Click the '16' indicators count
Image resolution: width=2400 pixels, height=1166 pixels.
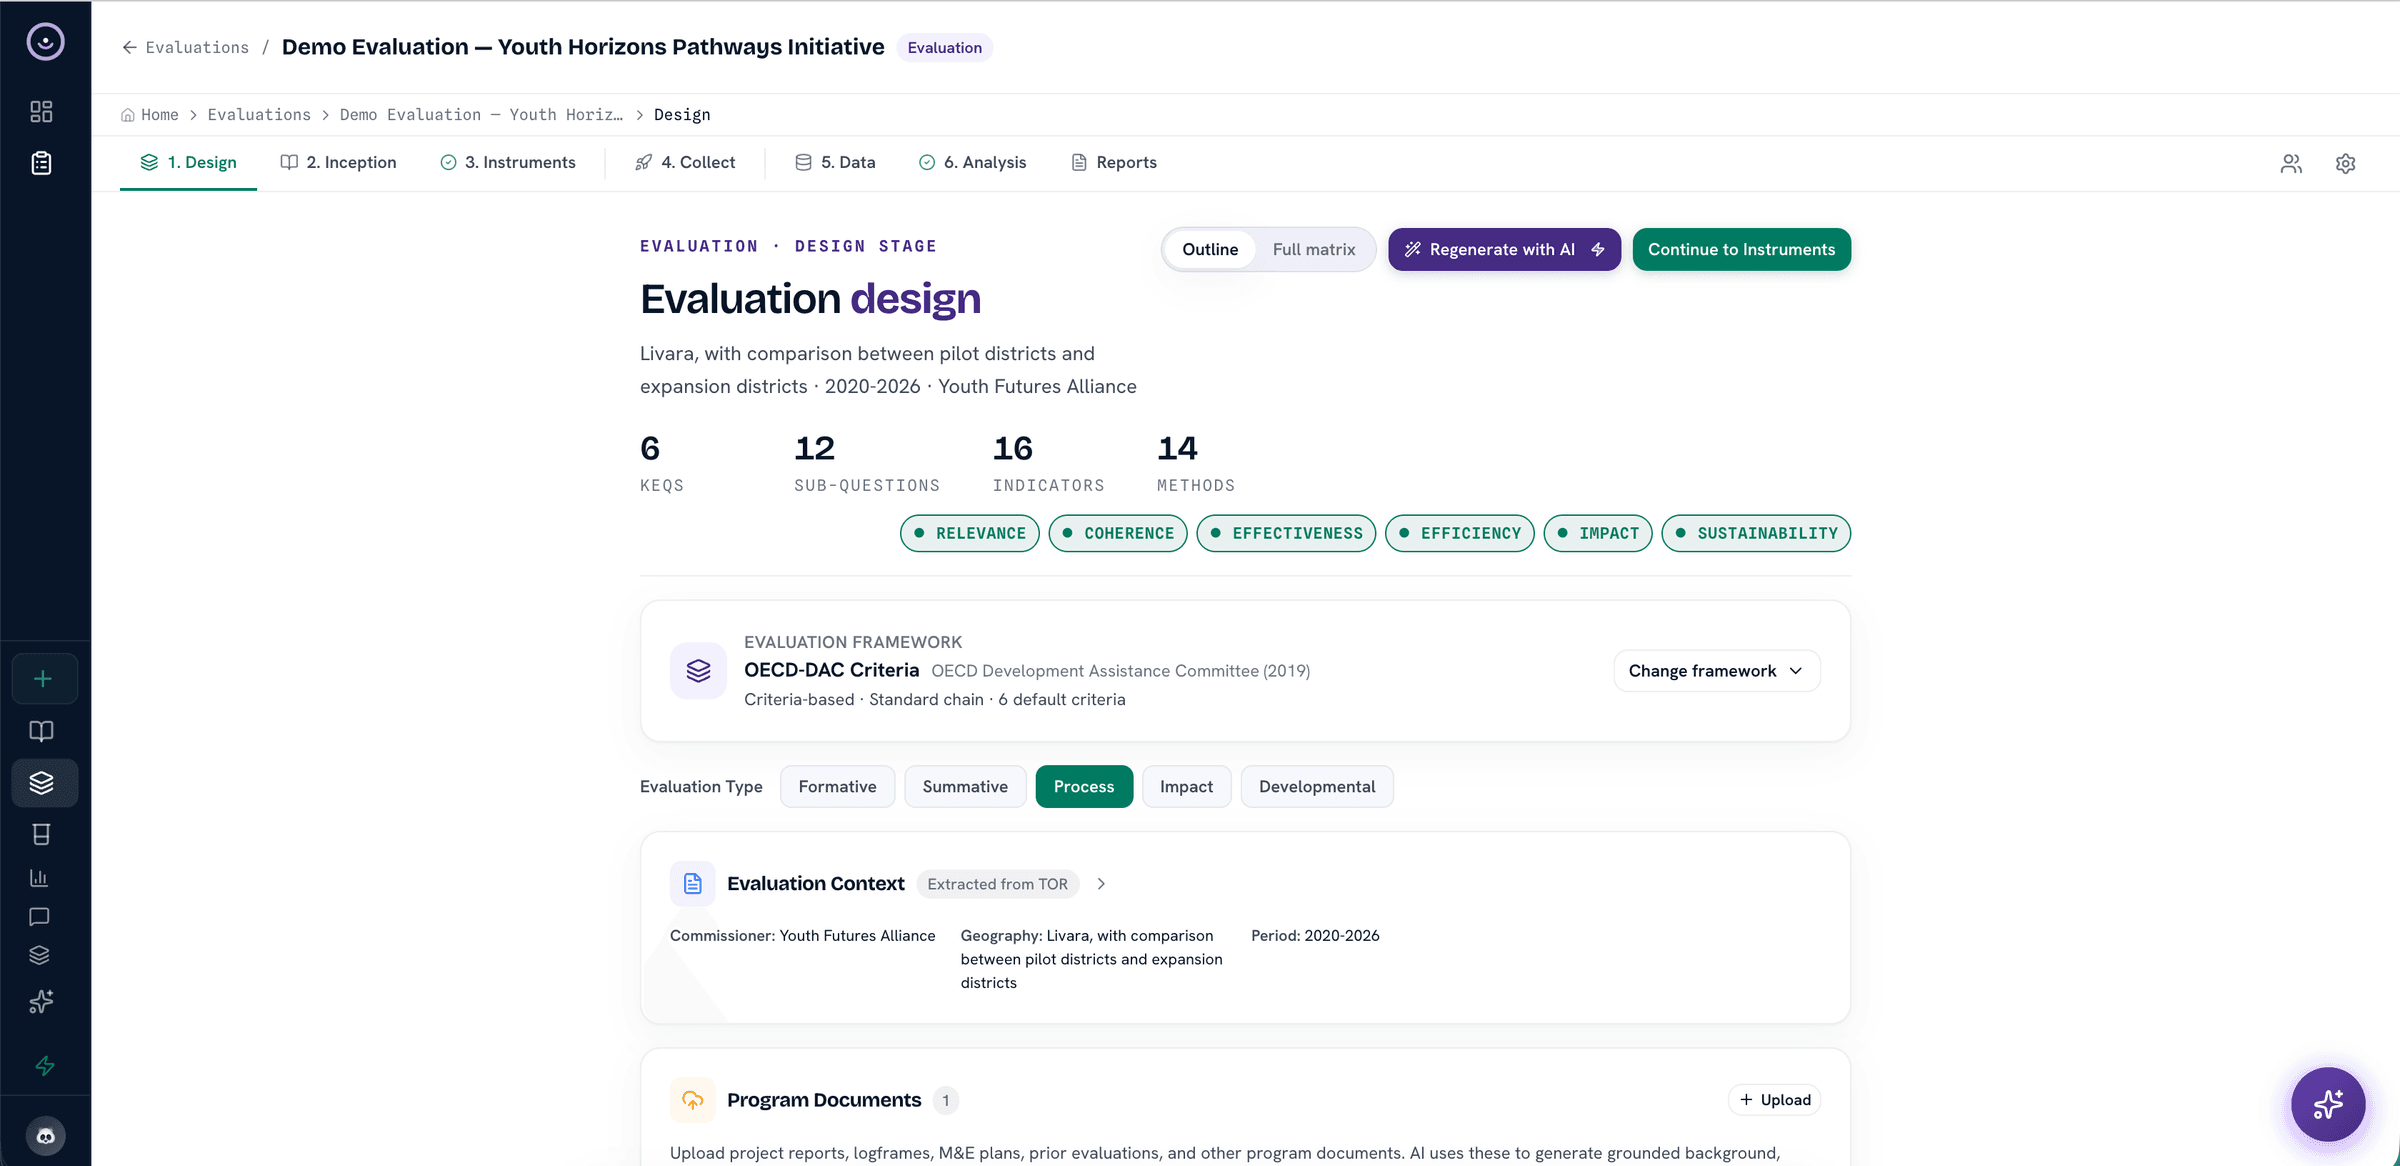click(x=1012, y=448)
